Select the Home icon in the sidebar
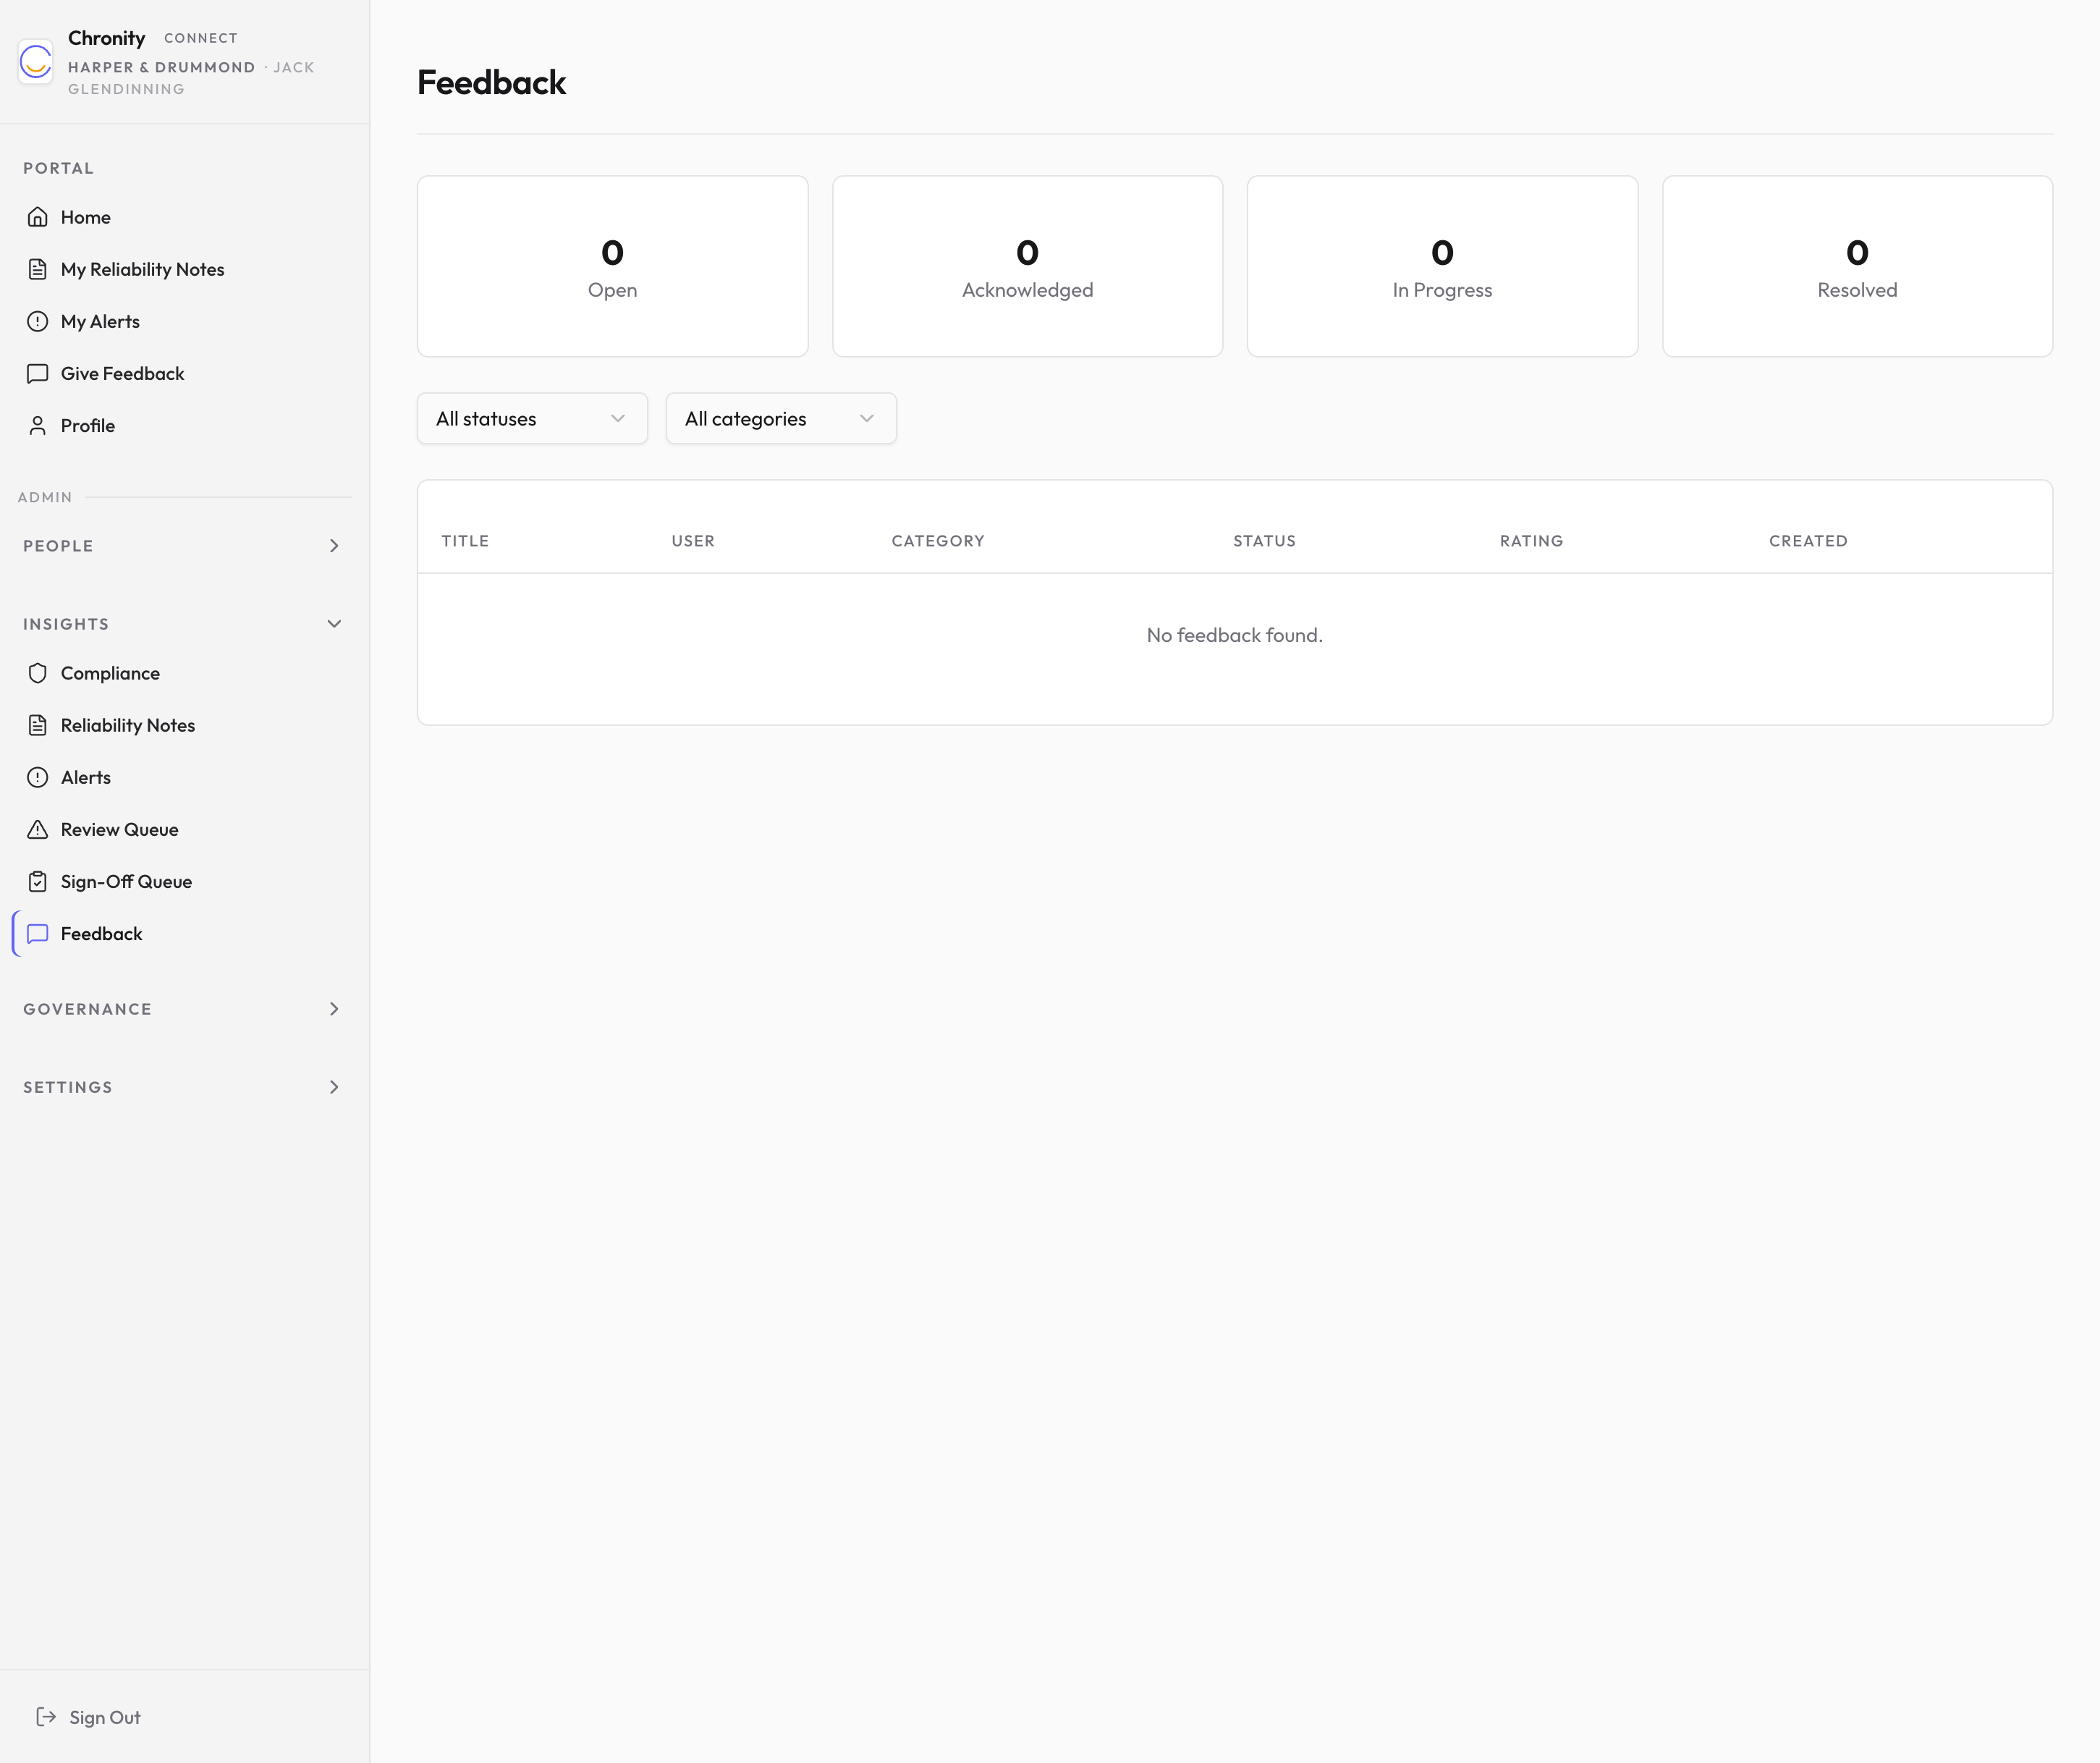2100x1763 pixels. [38, 216]
